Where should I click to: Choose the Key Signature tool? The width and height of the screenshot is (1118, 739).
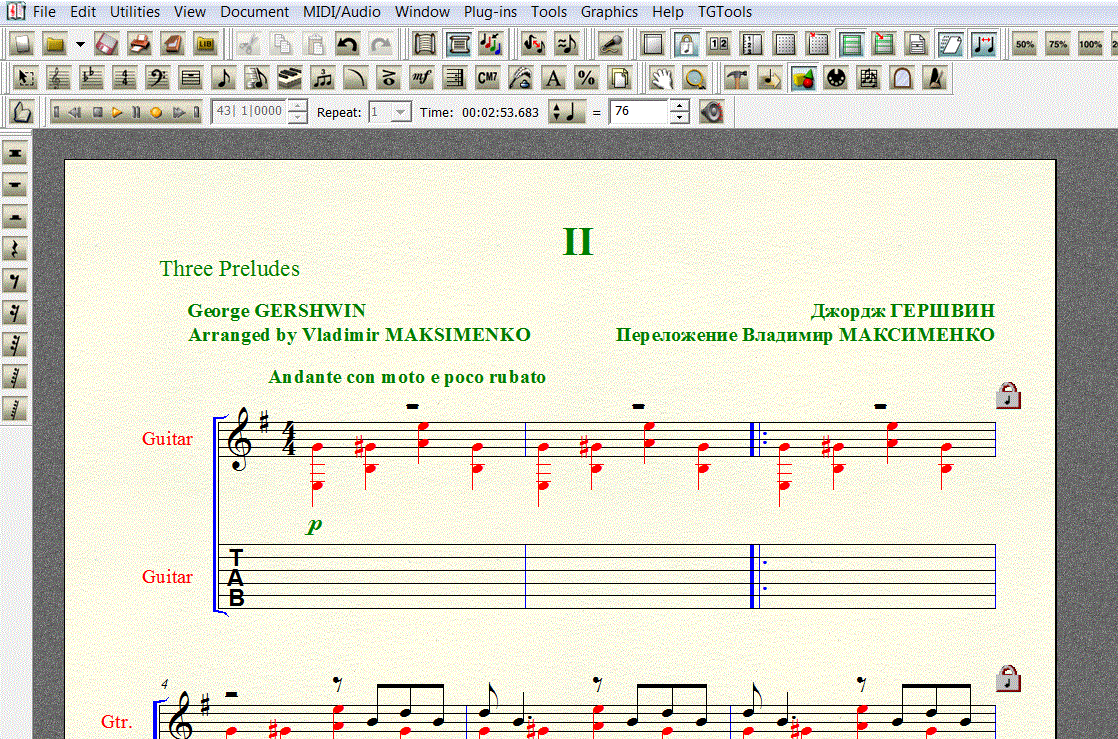(x=91, y=78)
